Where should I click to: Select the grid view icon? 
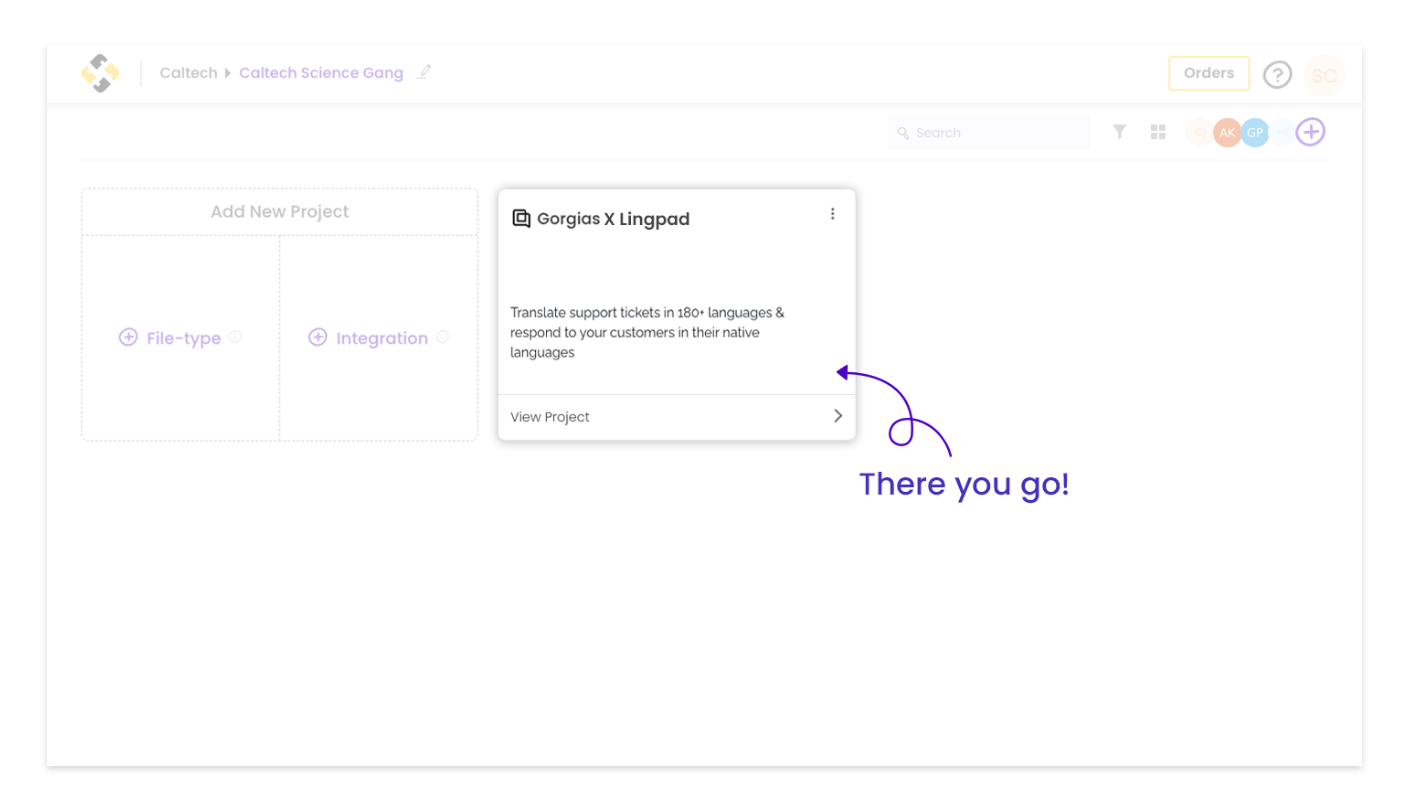[x=1157, y=132]
